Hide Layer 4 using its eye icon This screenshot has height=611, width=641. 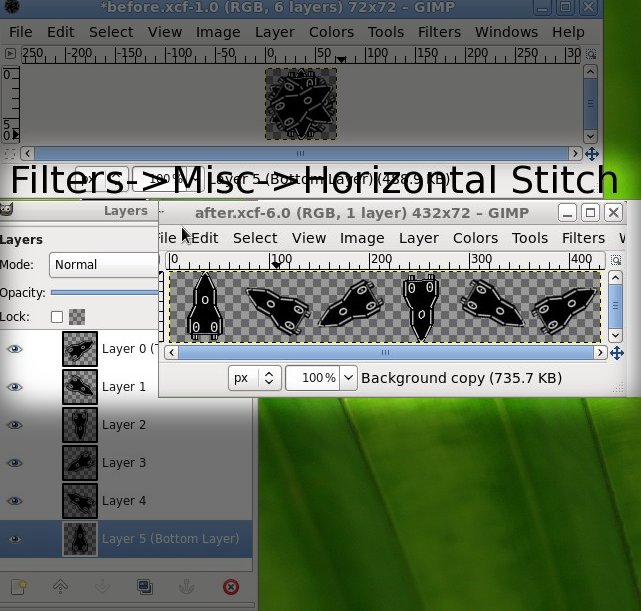point(15,501)
